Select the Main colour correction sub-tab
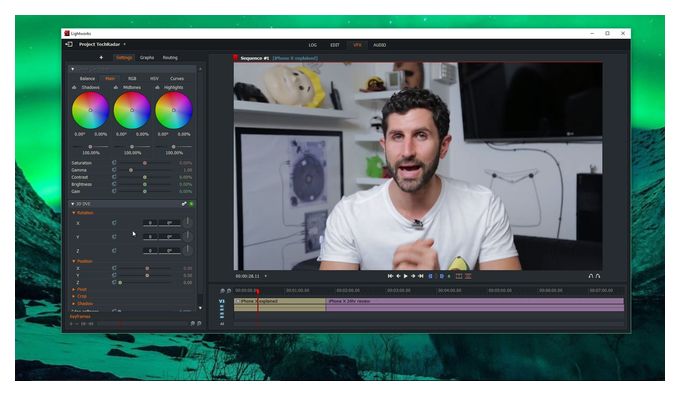The image size is (680, 396). pos(110,79)
